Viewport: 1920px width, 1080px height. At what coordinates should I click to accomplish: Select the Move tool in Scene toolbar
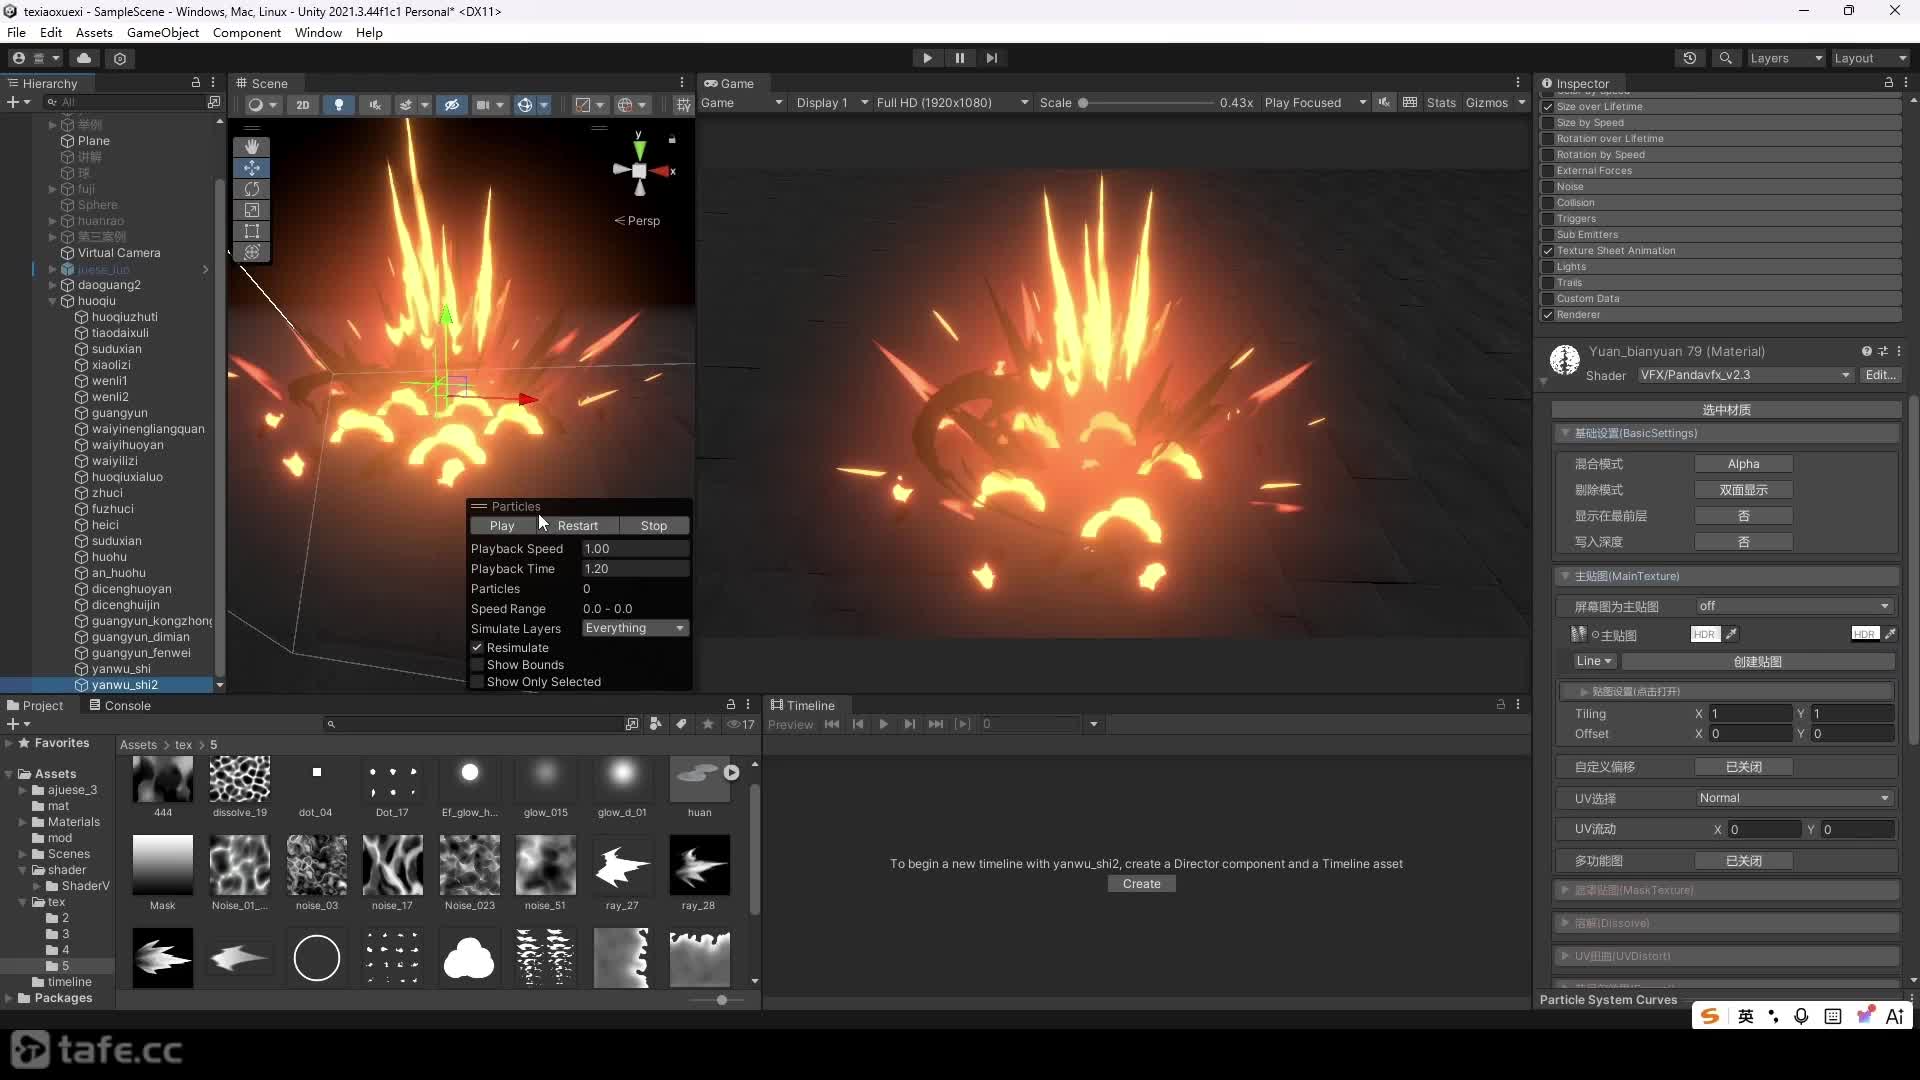[252, 168]
